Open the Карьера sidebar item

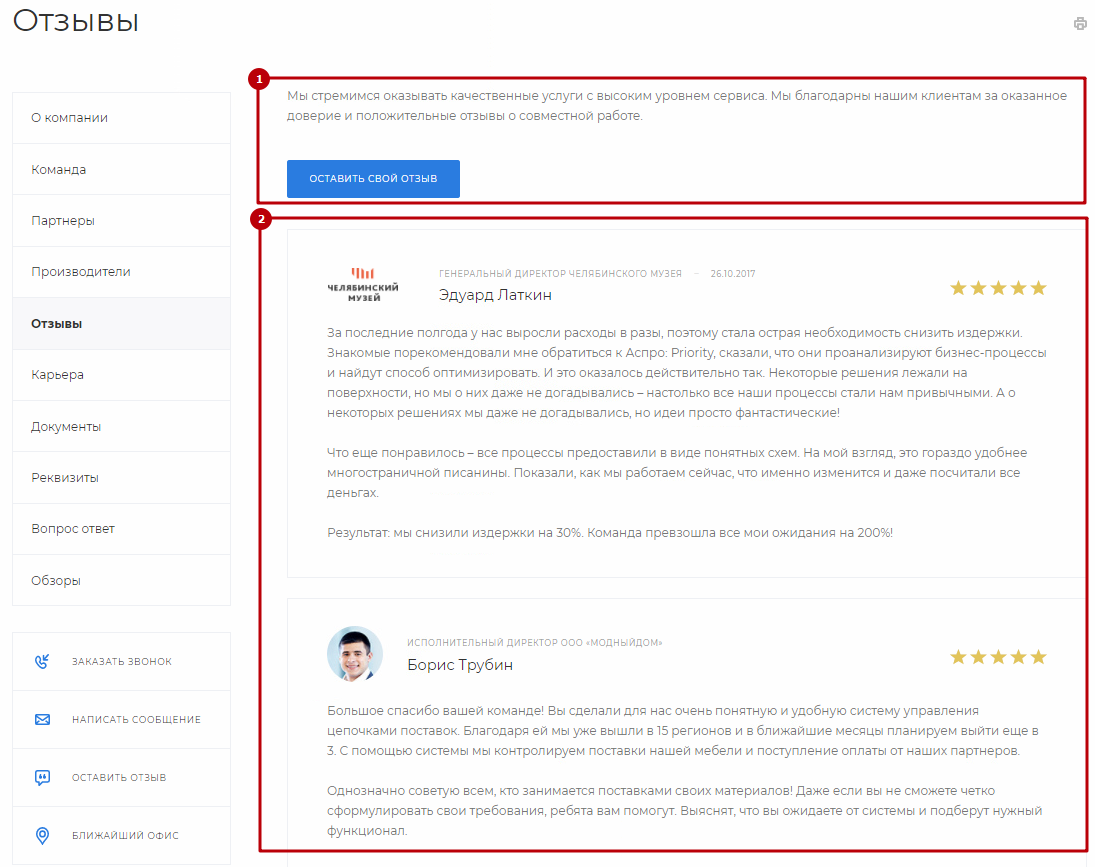pyautogui.click(x=122, y=375)
